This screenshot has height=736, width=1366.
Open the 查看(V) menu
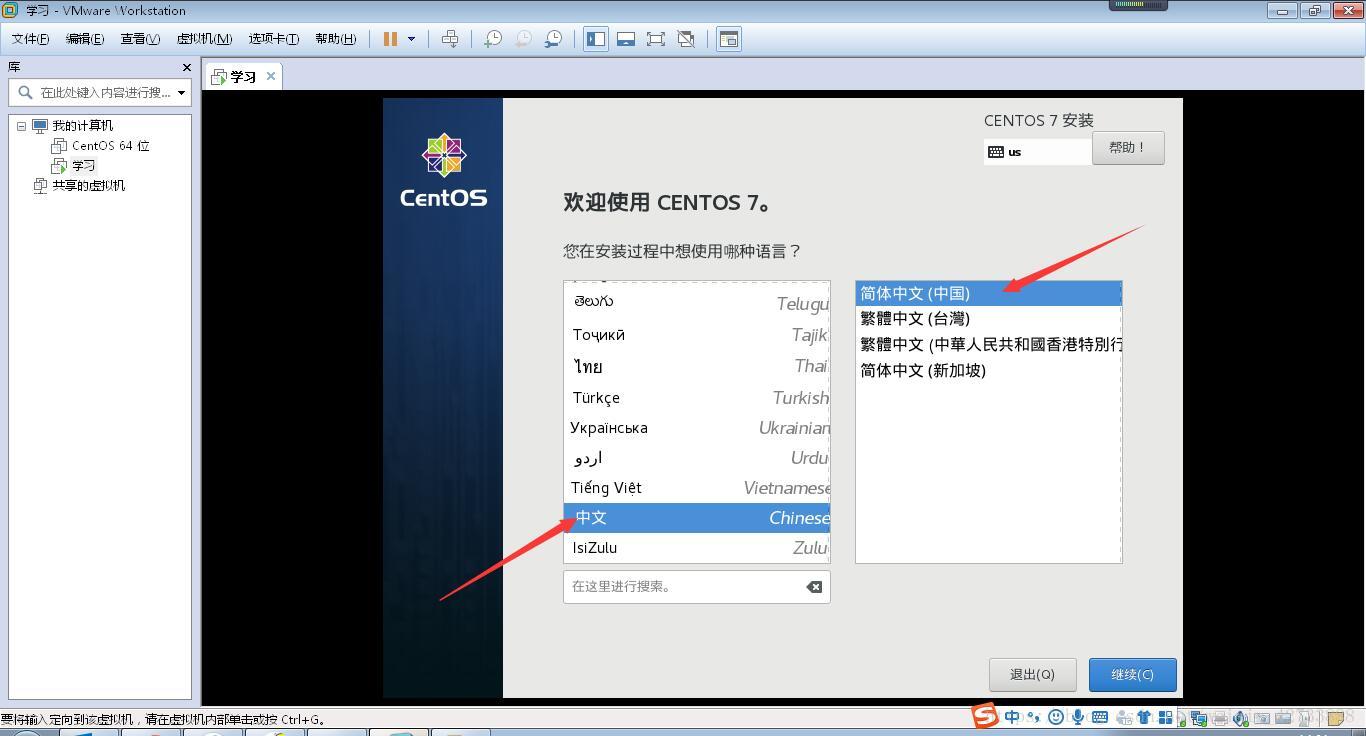pos(140,39)
